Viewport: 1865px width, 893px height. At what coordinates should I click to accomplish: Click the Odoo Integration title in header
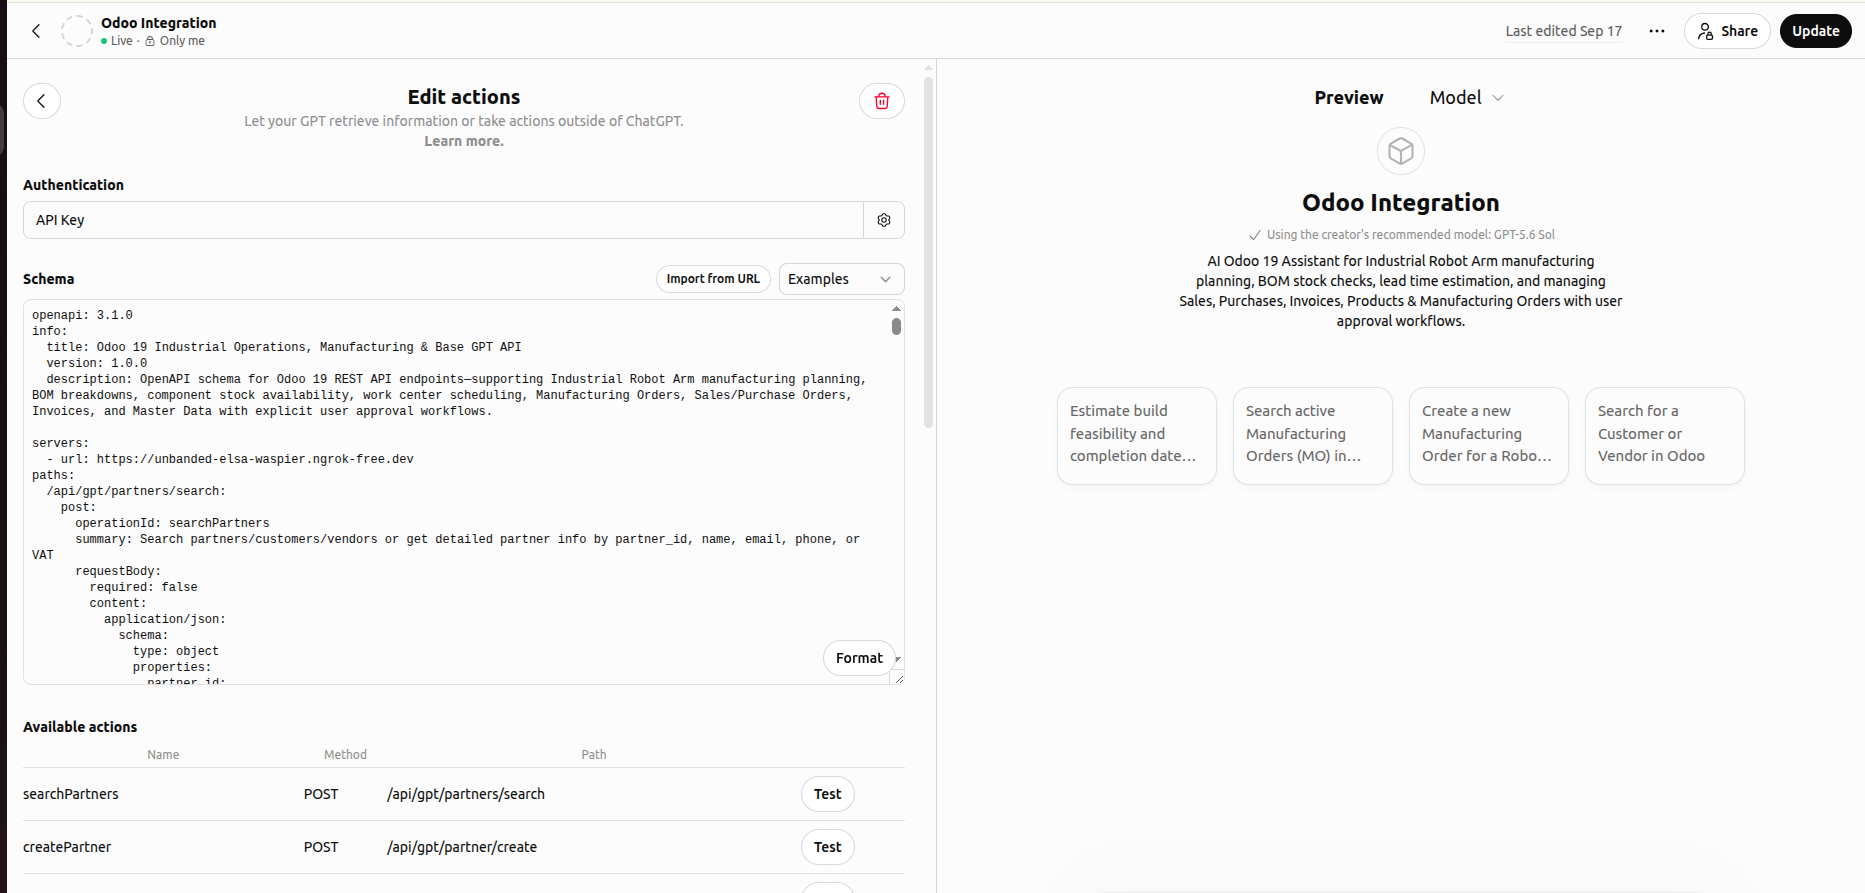158,23
